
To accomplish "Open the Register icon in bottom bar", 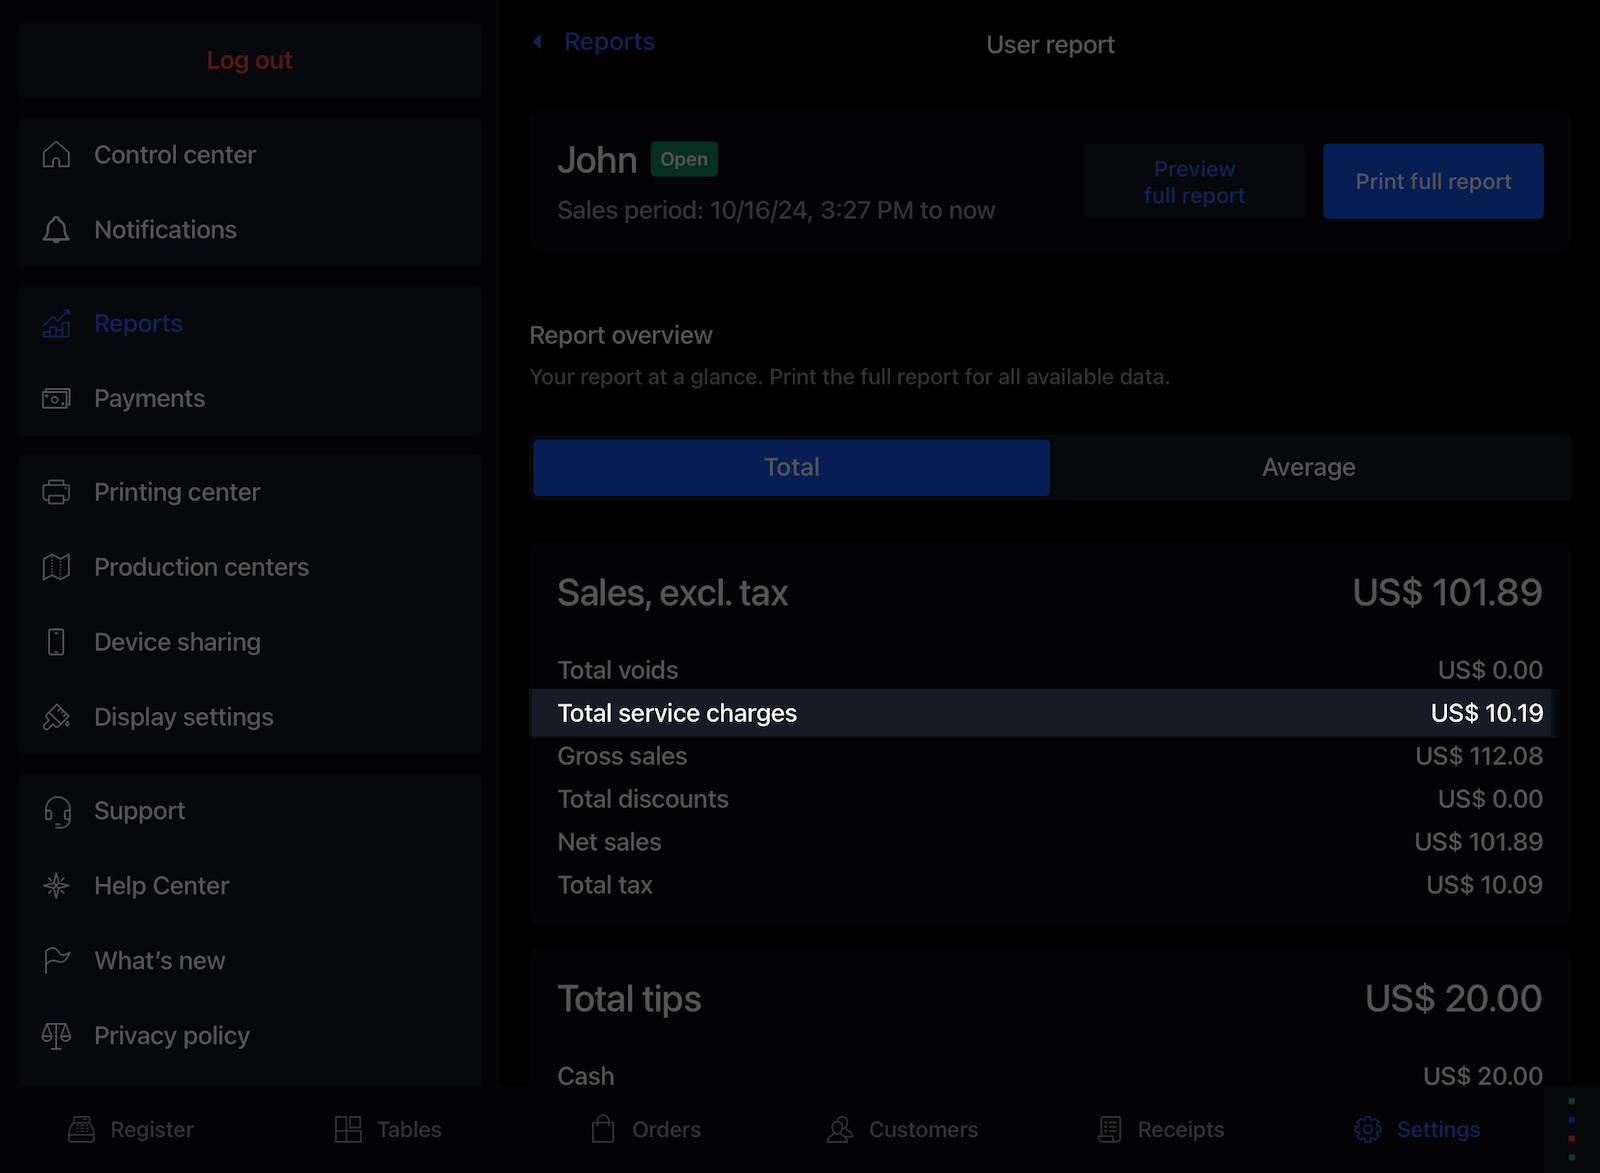I will point(82,1129).
